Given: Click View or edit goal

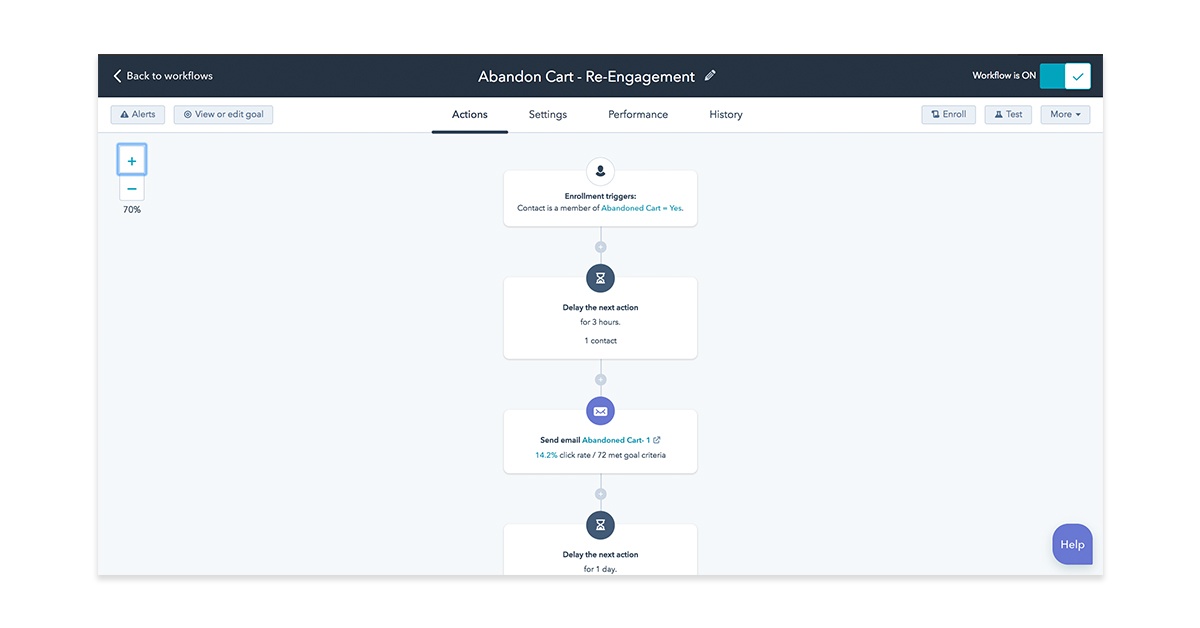Looking at the screenshot, I should coord(223,114).
